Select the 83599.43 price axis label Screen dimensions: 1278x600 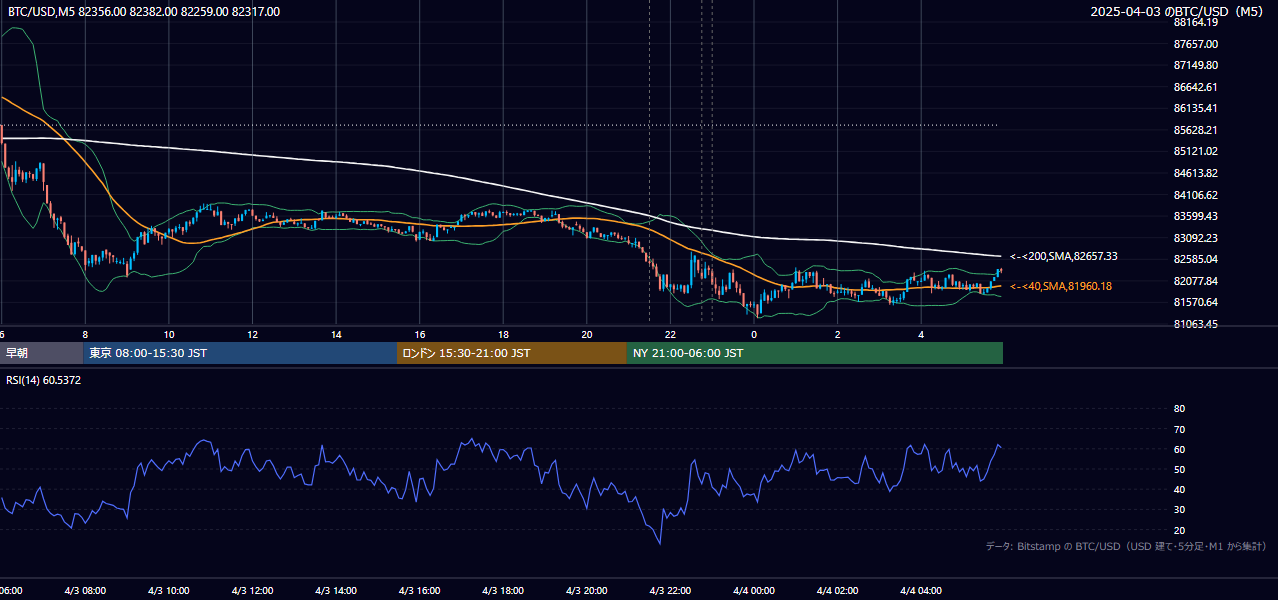tap(1195, 216)
